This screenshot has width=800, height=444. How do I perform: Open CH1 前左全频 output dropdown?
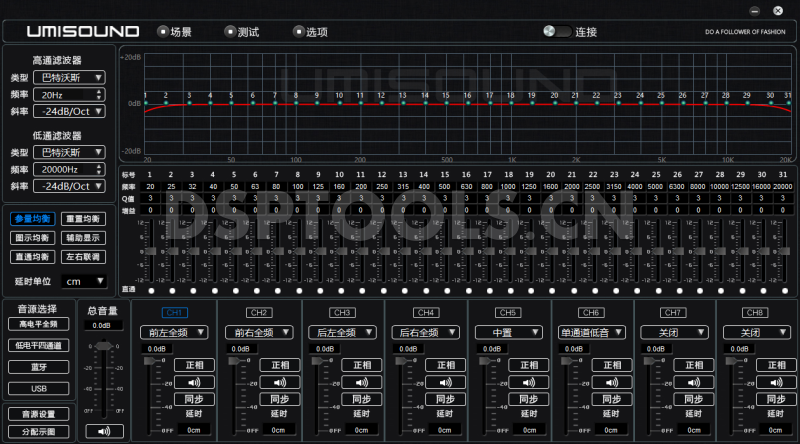tap(173, 333)
